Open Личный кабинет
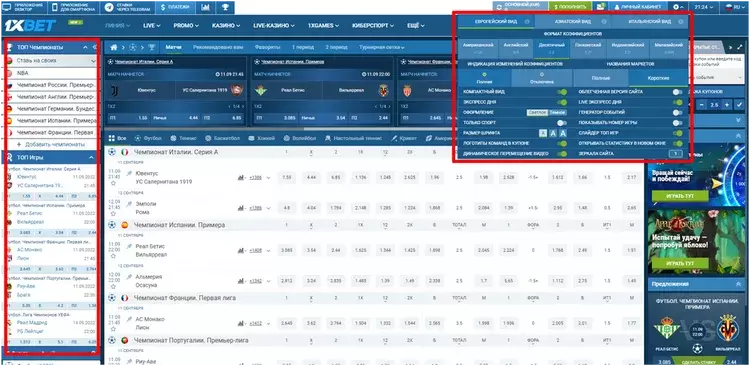 tap(638, 7)
